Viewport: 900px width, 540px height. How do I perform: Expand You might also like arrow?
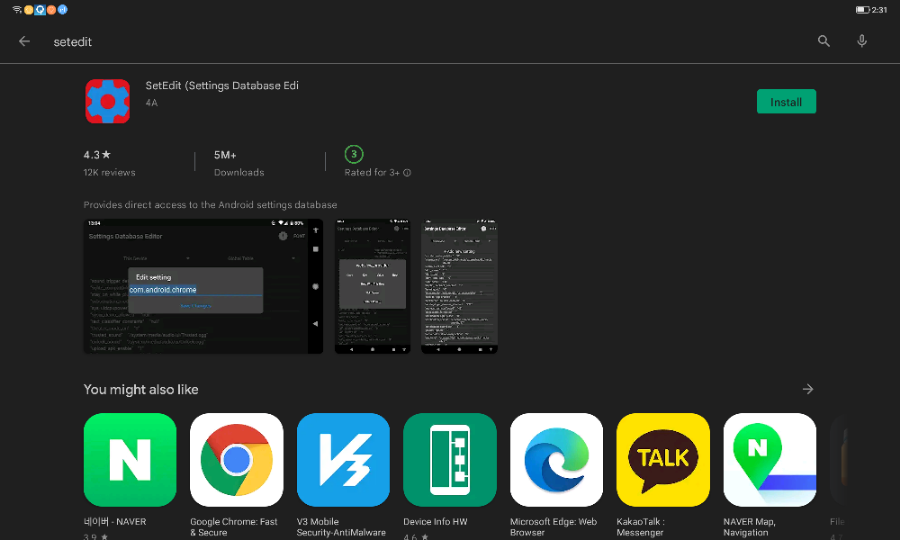point(808,389)
